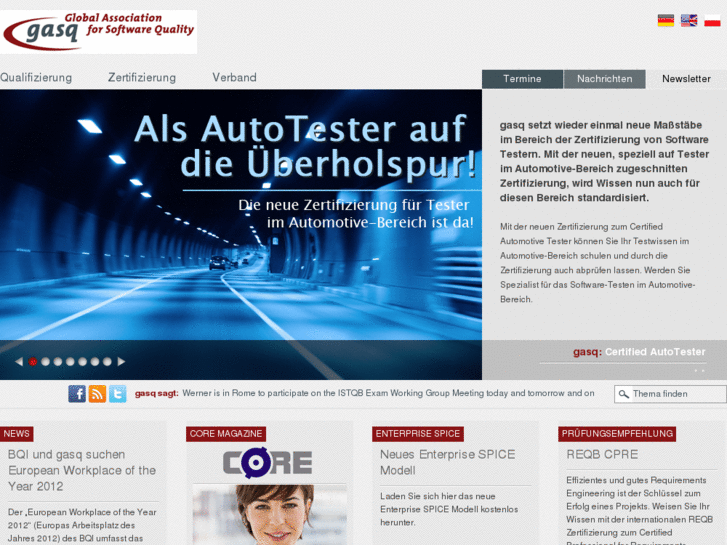Open the CORE magazine cover photo
The height and width of the screenshot is (545, 727).
tap(269, 515)
